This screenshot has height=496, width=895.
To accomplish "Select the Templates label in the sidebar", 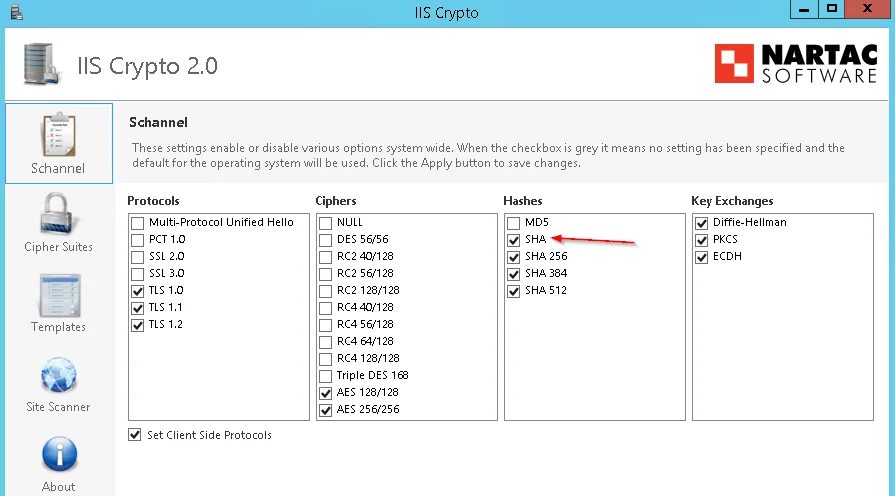I will coord(58,327).
